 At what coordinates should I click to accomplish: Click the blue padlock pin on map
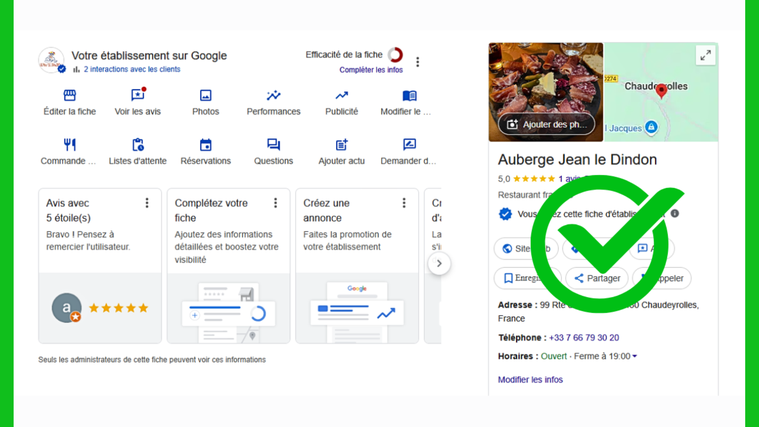(652, 127)
